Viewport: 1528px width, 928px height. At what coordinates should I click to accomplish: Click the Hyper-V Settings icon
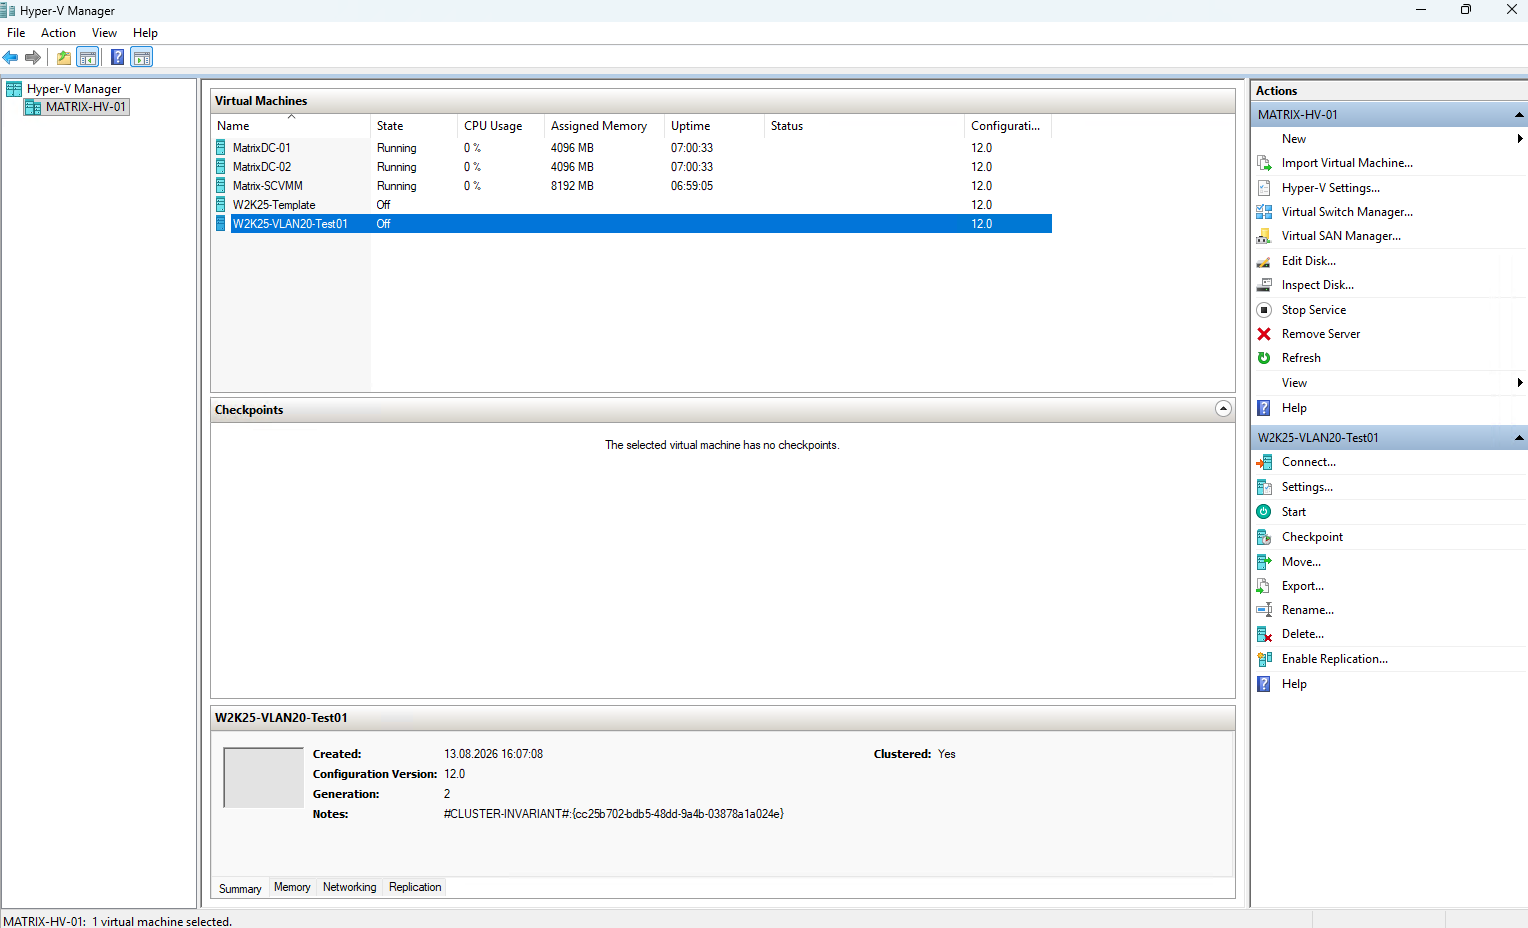pyautogui.click(x=1264, y=188)
